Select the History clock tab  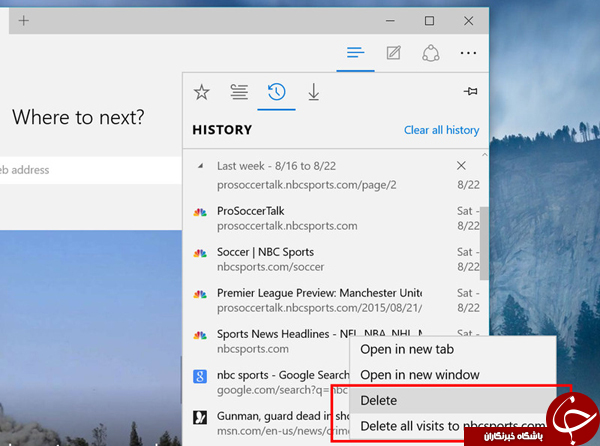click(276, 92)
